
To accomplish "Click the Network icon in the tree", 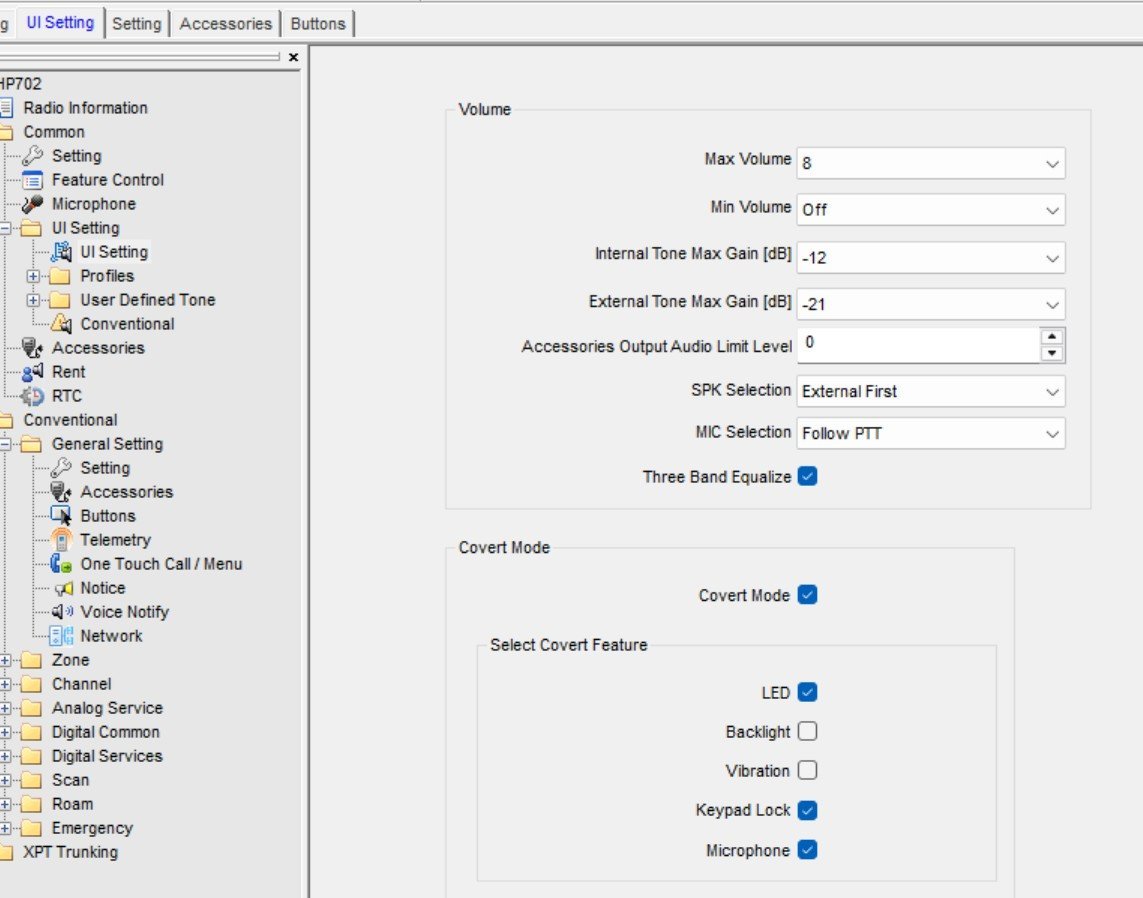I will (x=62, y=636).
